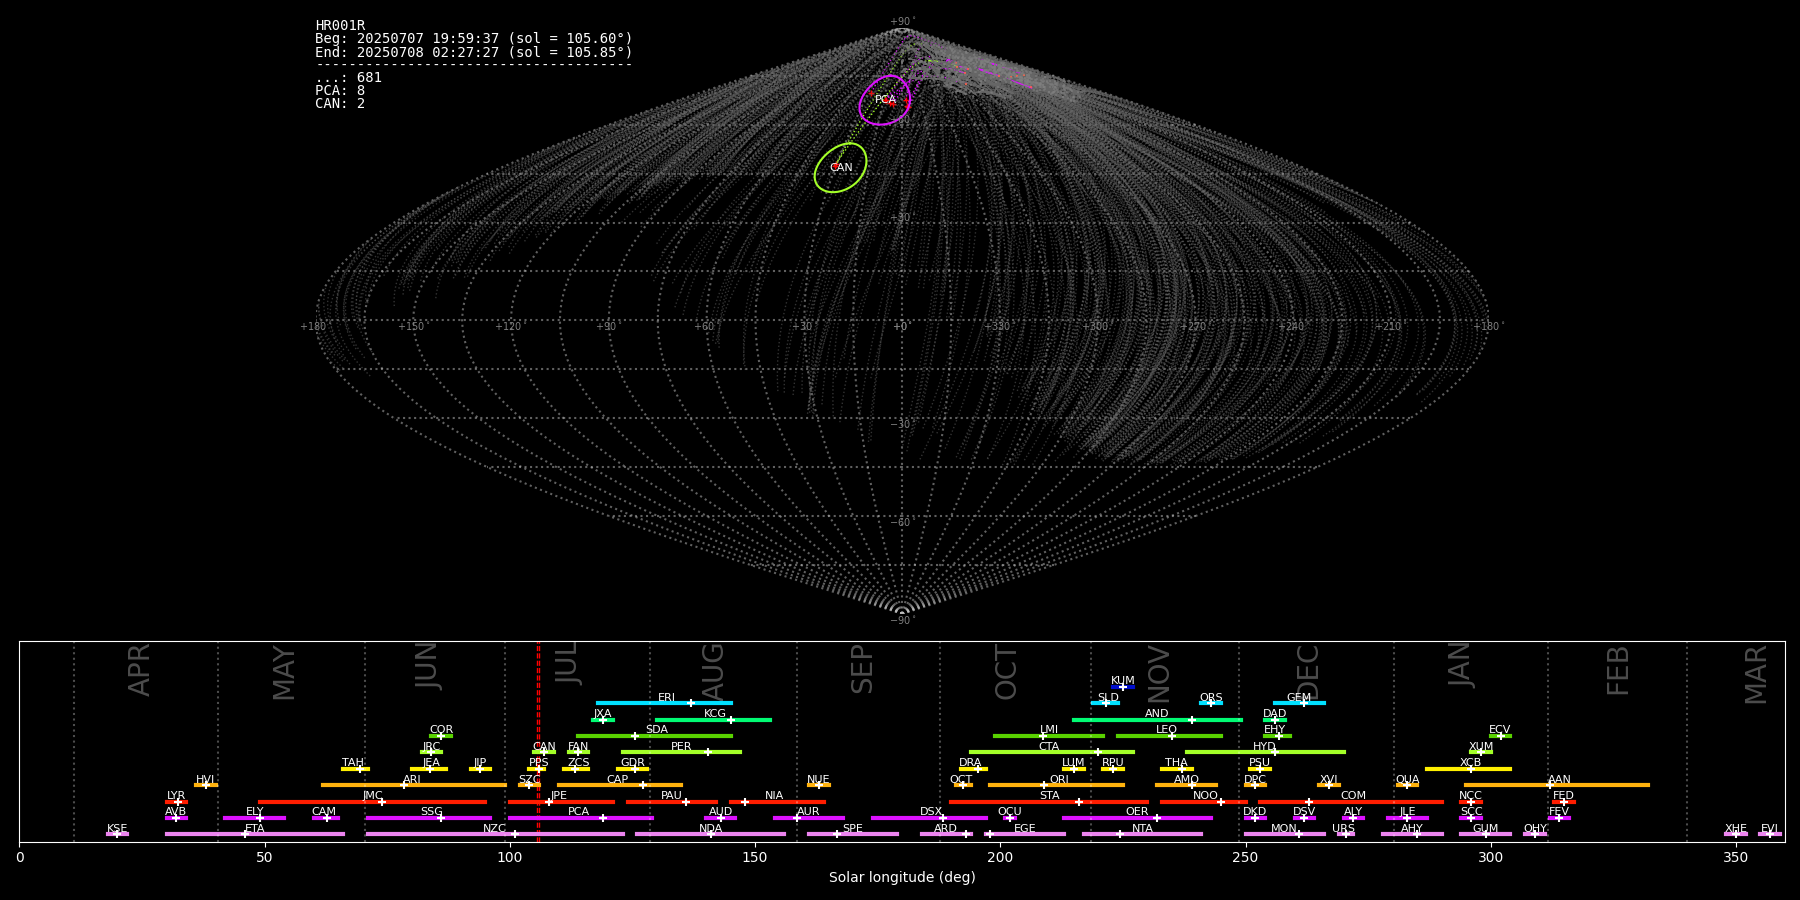Viewport: 1800px width, 900px height.
Task: Click the HYD shower bar label
Action: point(1265,747)
